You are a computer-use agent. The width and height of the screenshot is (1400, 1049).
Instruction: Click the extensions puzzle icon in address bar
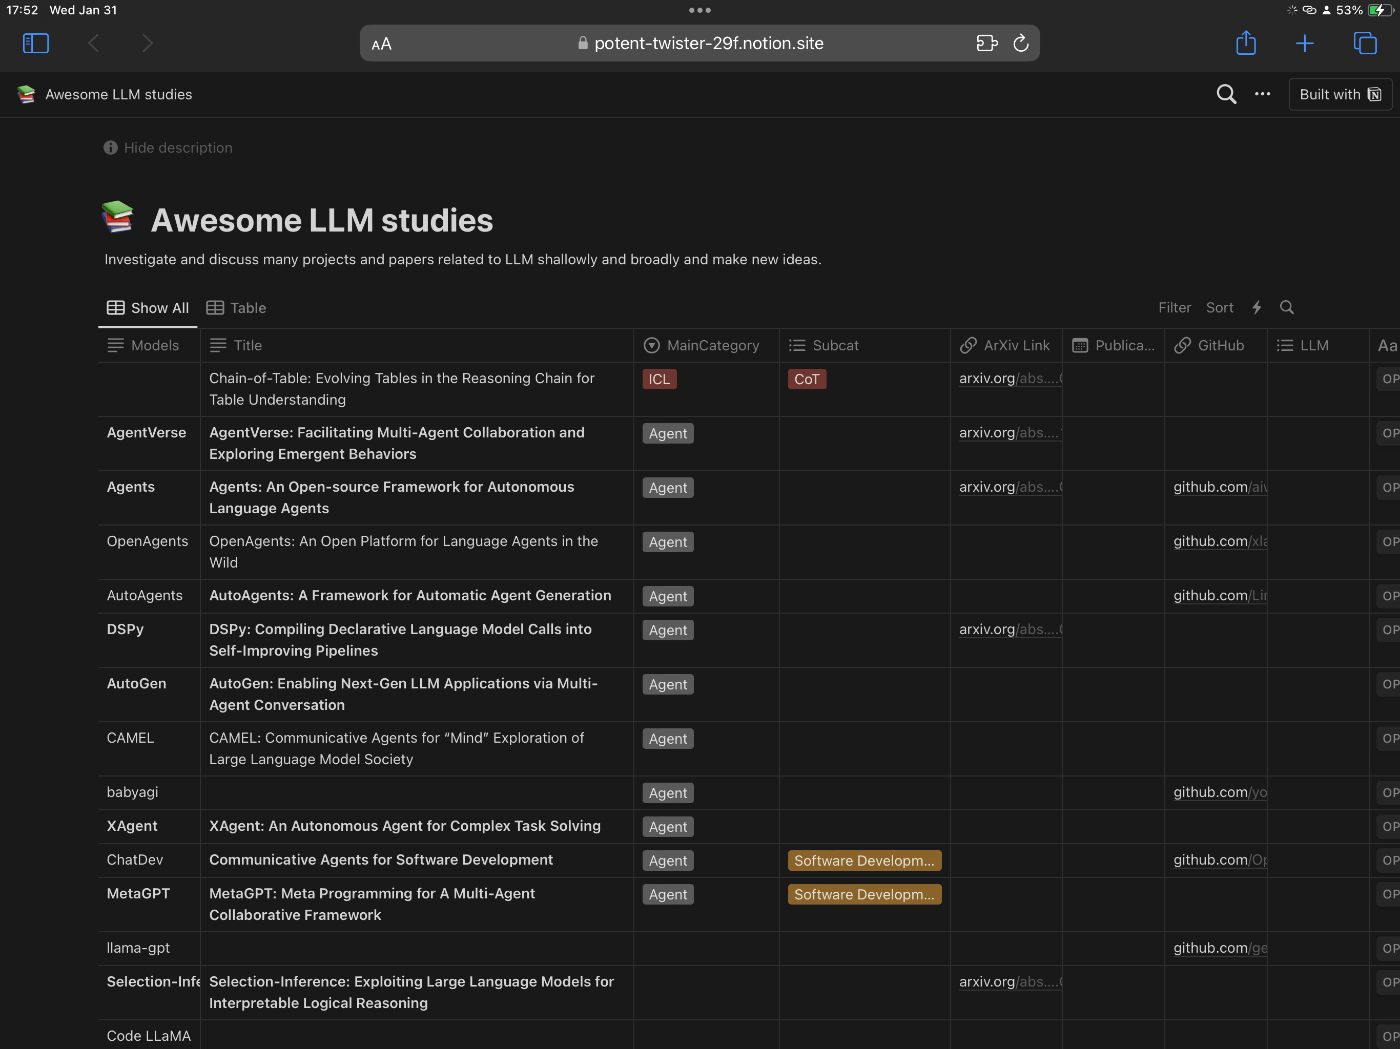click(987, 43)
